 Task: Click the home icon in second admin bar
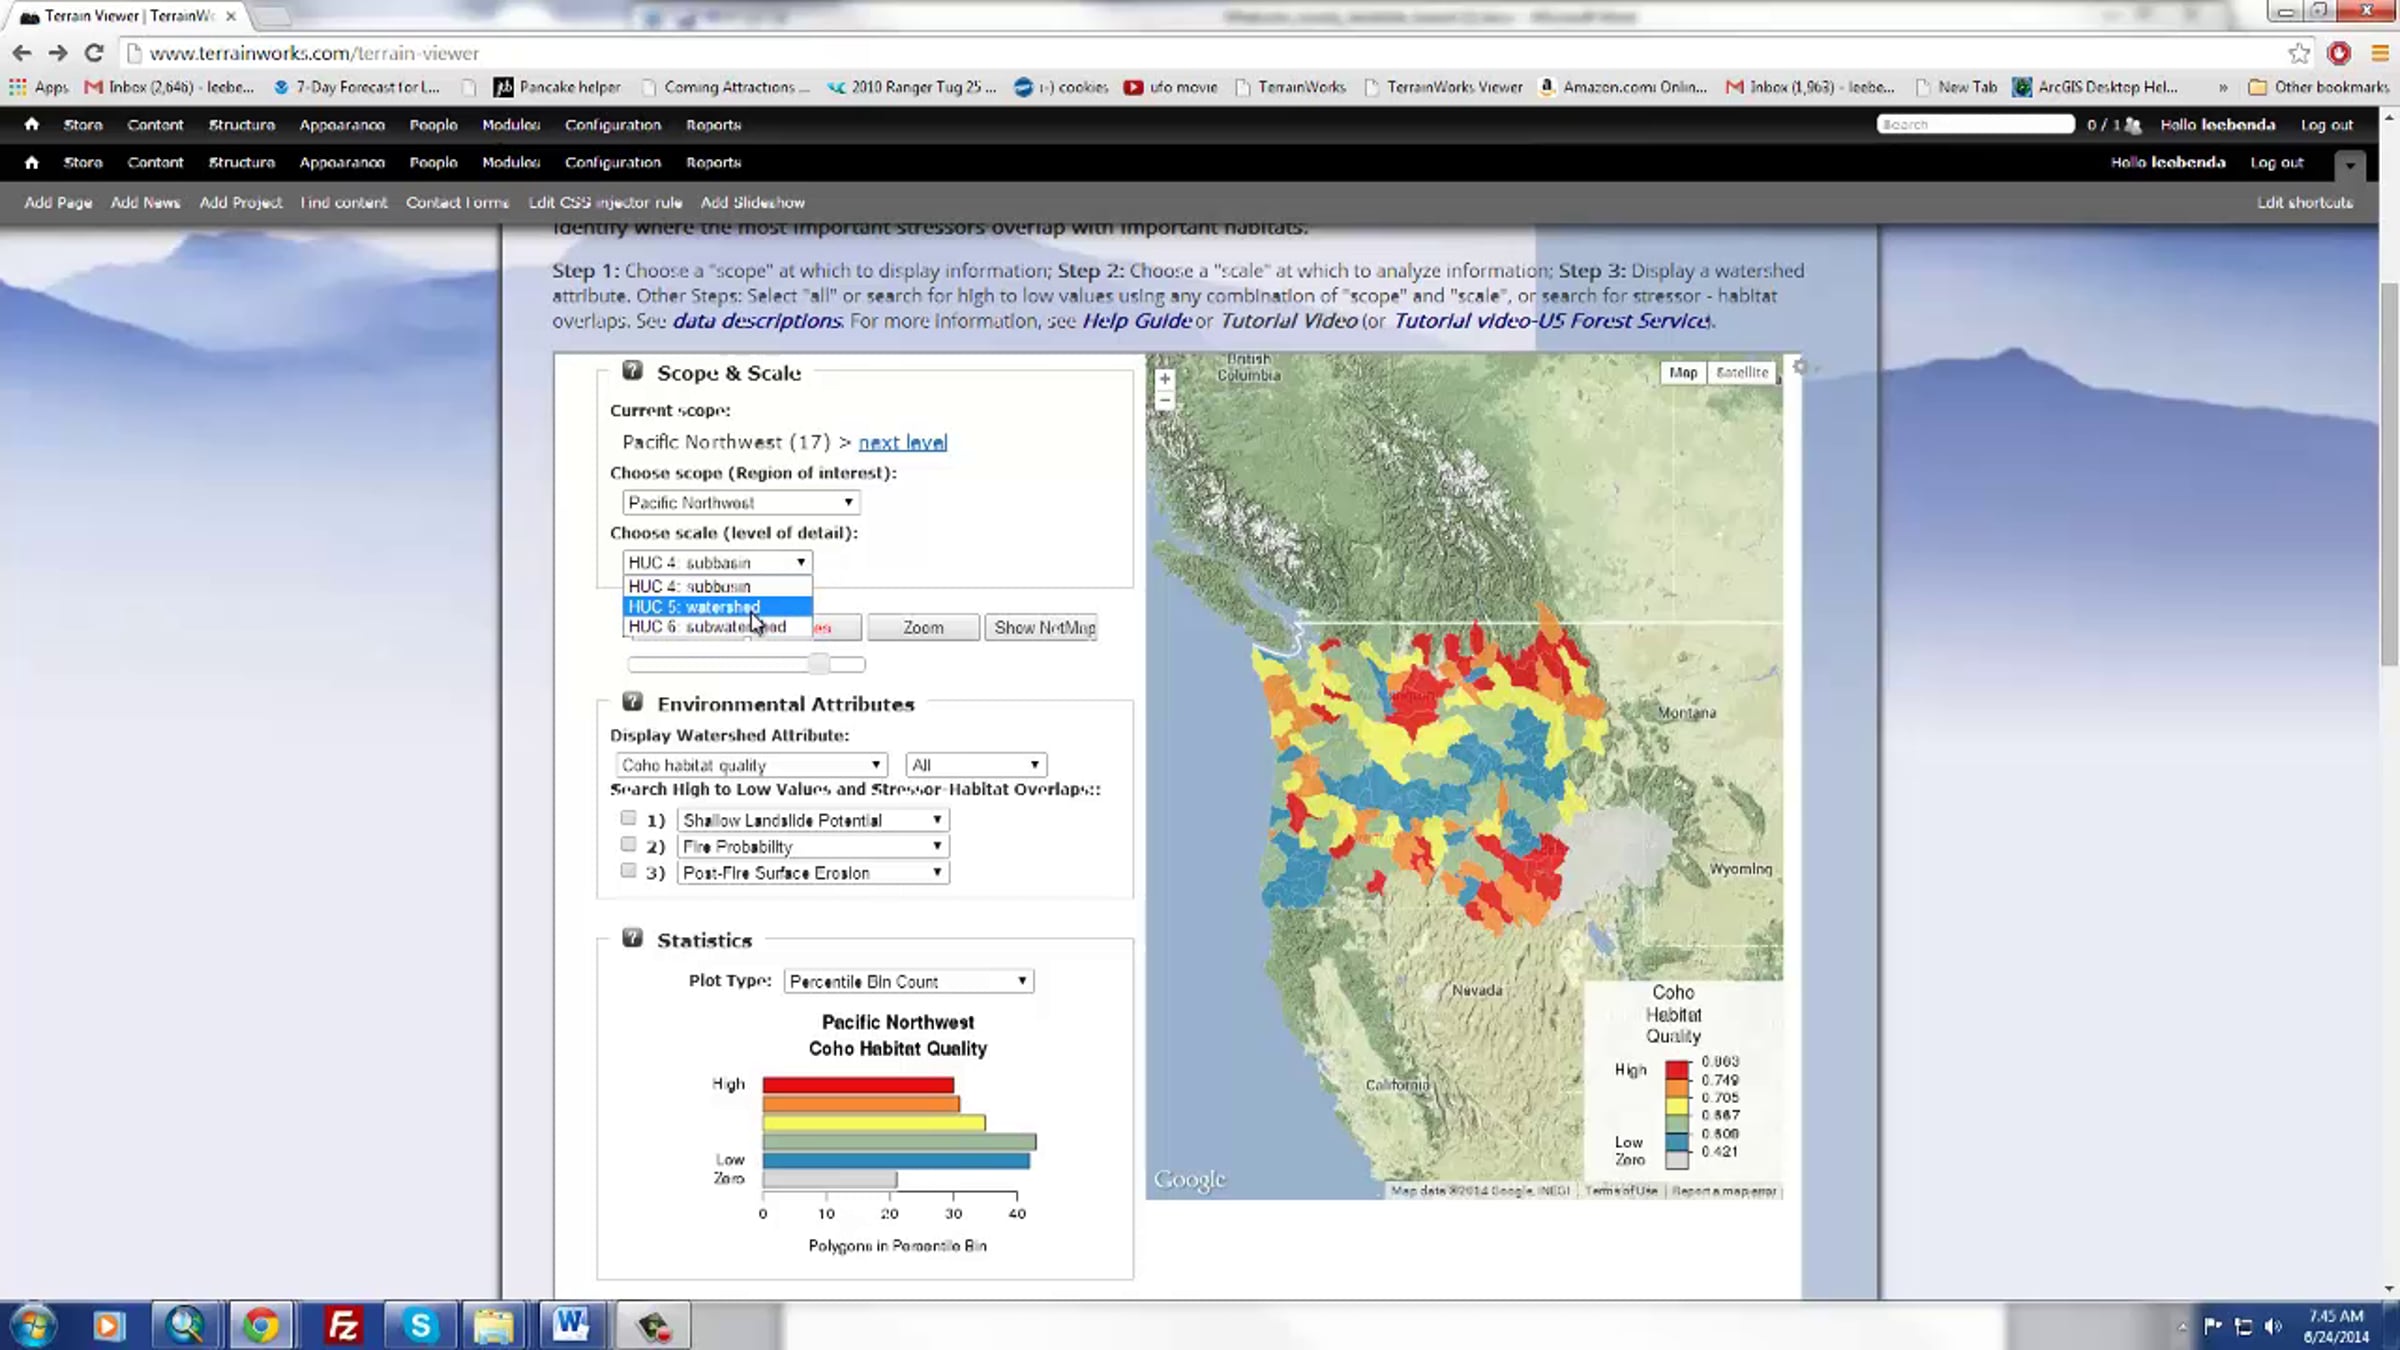[x=32, y=162]
